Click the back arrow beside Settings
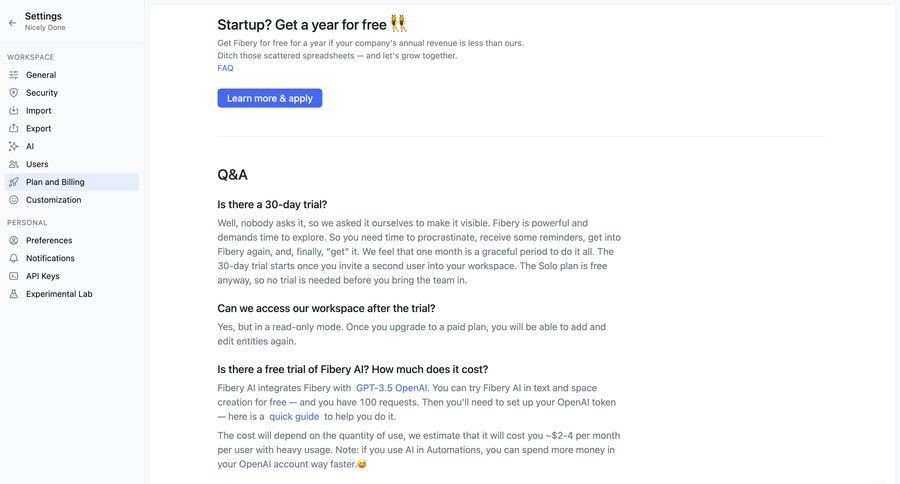The height and width of the screenshot is (484, 900). click(x=12, y=22)
